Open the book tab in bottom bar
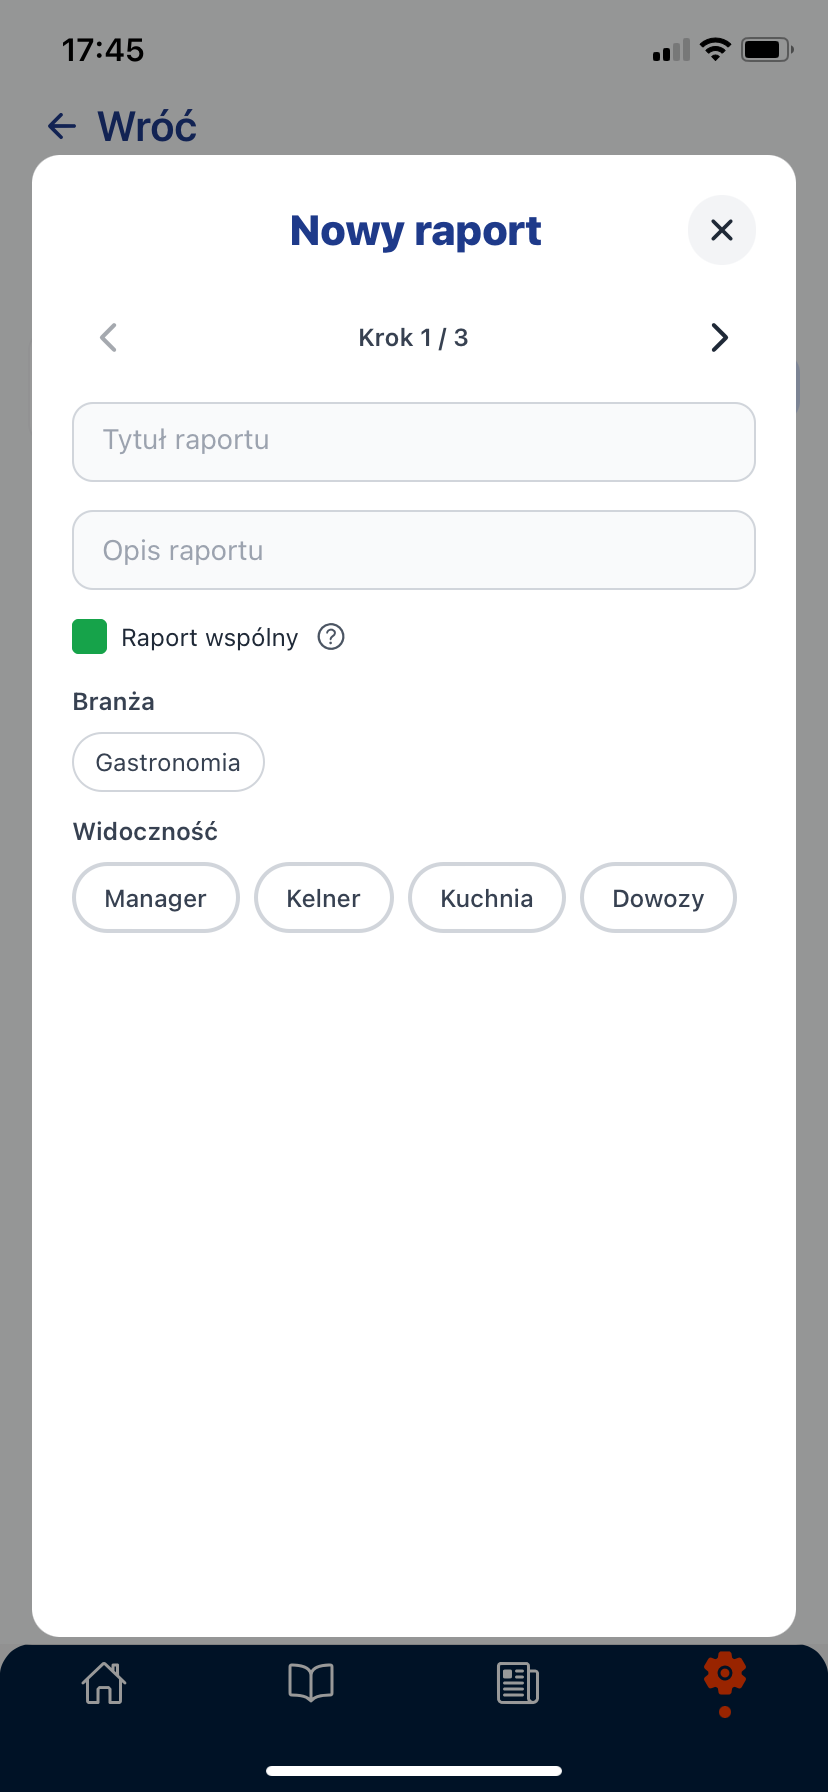 click(x=311, y=1683)
